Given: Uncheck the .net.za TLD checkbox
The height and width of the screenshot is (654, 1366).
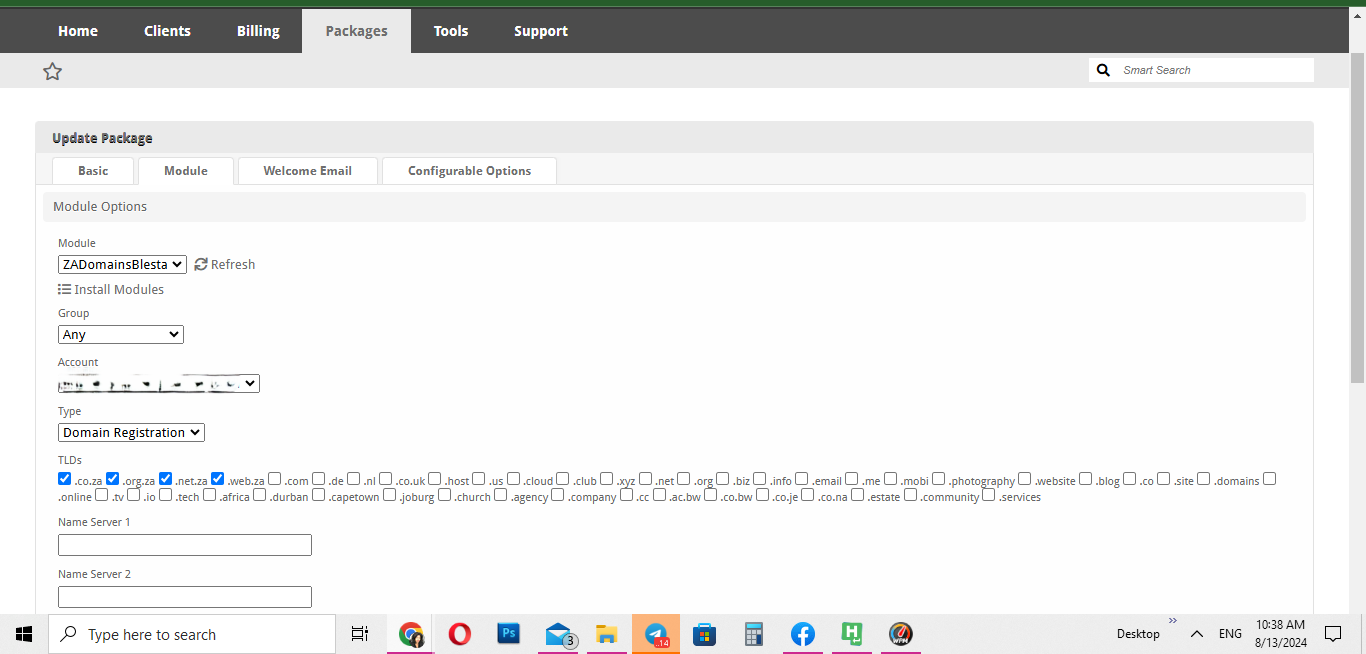Looking at the screenshot, I should [166, 479].
